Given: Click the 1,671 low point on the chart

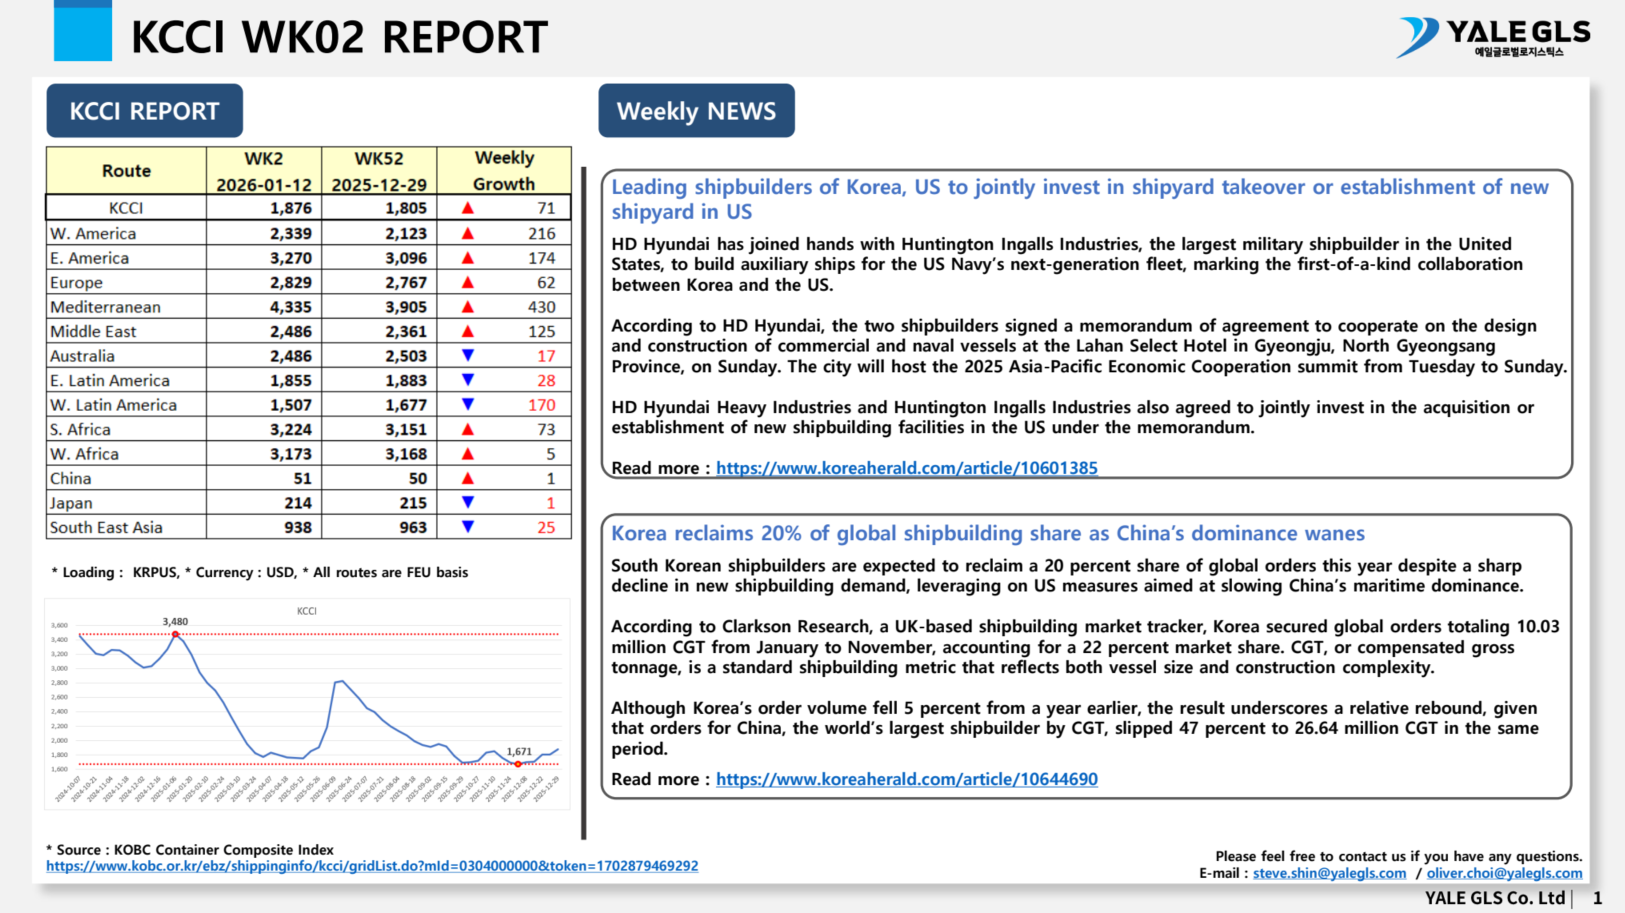Looking at the screenshot, I should point(518,764).
